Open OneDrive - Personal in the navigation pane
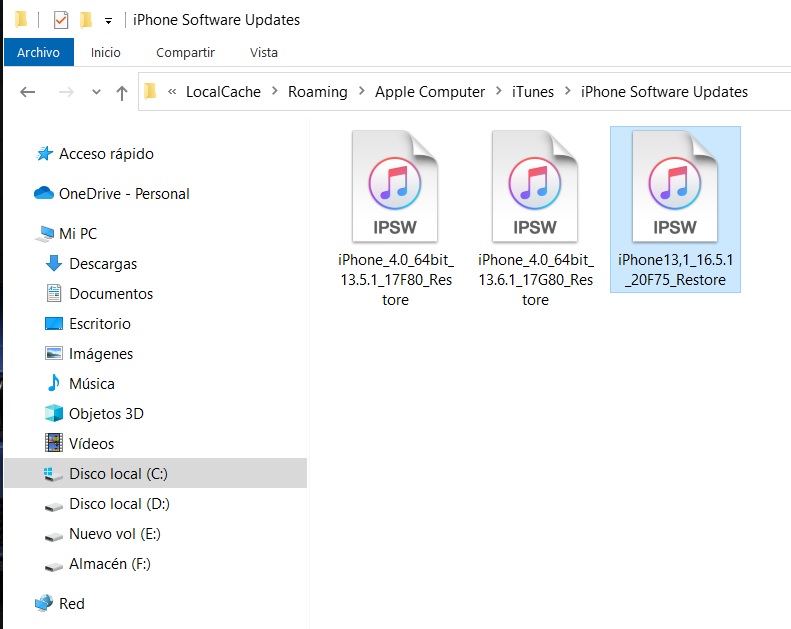Image resolution: width=791 pixels, height=629 pixels. pos(124,194)
